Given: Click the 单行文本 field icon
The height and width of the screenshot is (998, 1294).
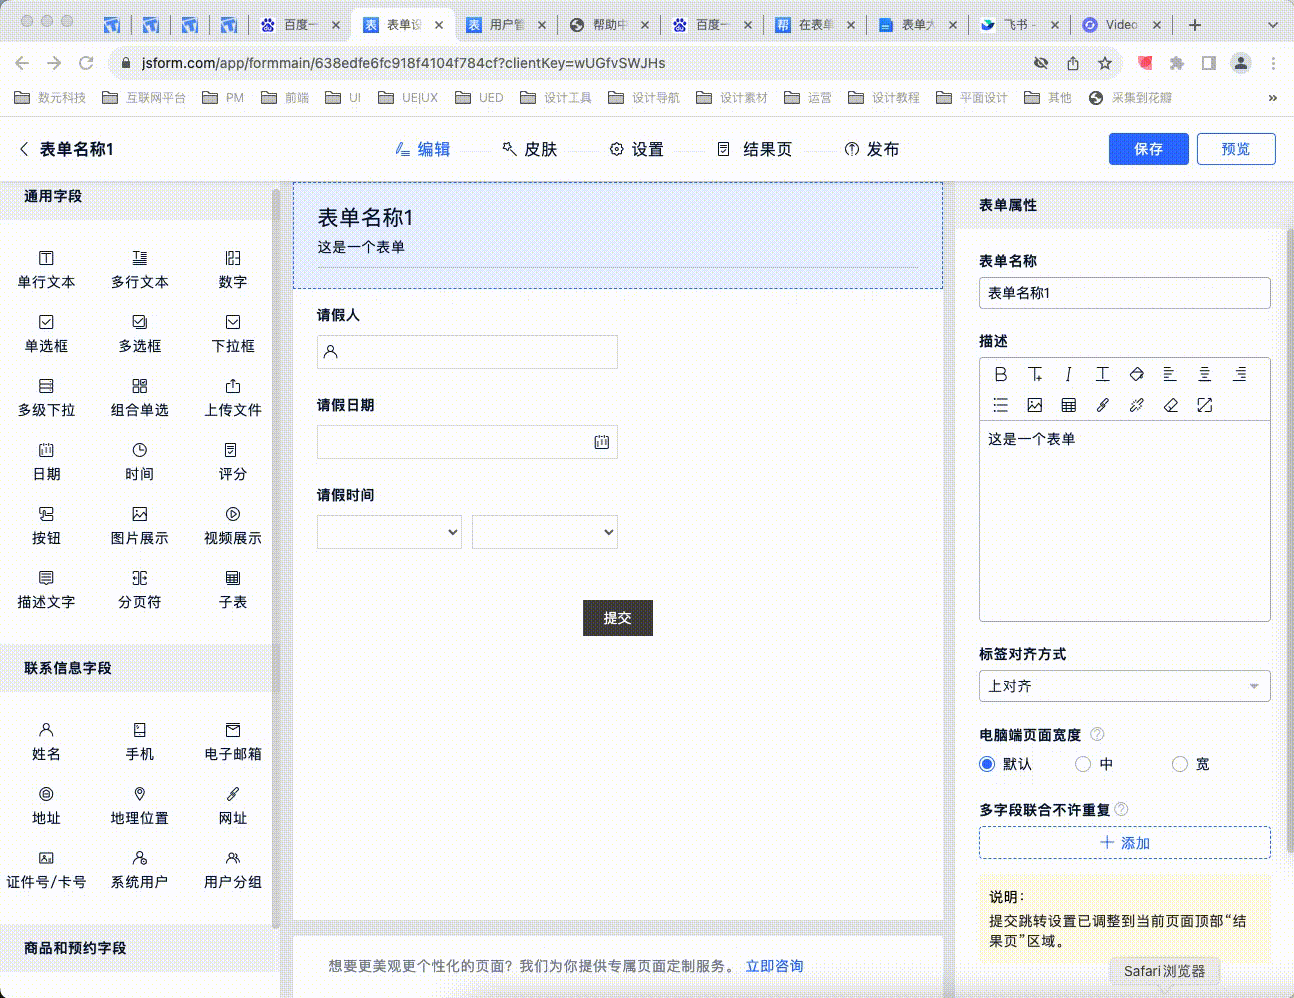Looking at the screenshot, I should [46, 259].
